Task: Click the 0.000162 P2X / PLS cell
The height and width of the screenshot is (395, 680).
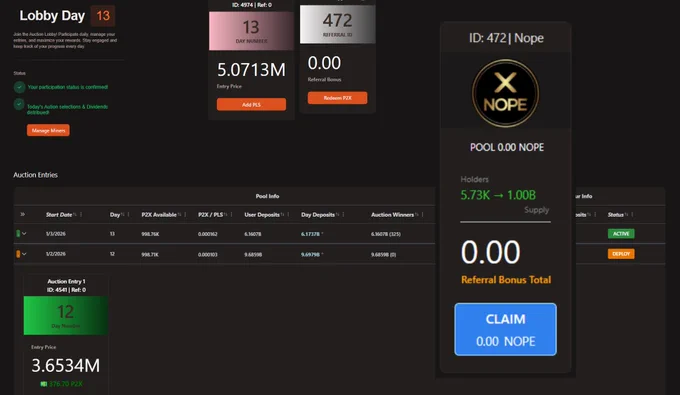Action: pyautogui.click(x=208, y=234)
